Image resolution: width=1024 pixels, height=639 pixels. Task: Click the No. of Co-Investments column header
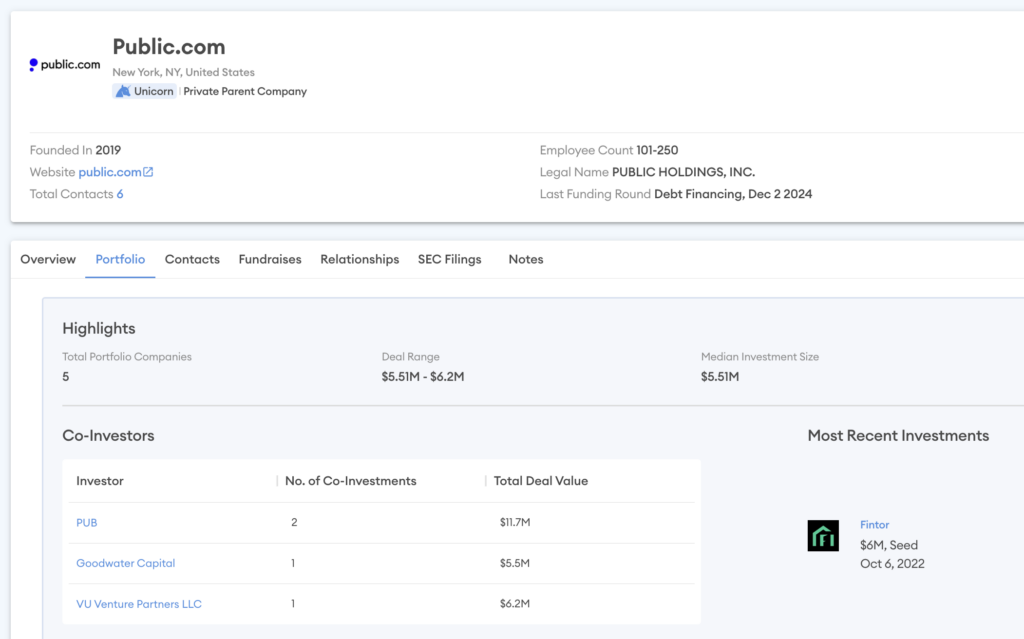(351, 481)
